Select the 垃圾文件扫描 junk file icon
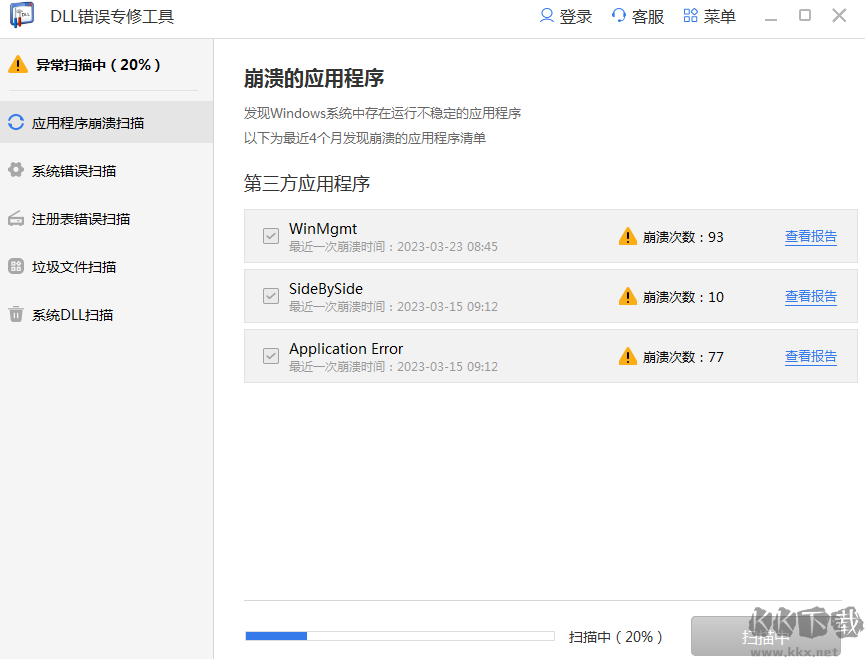Screen dimensions: 865x659 [18, 268]
